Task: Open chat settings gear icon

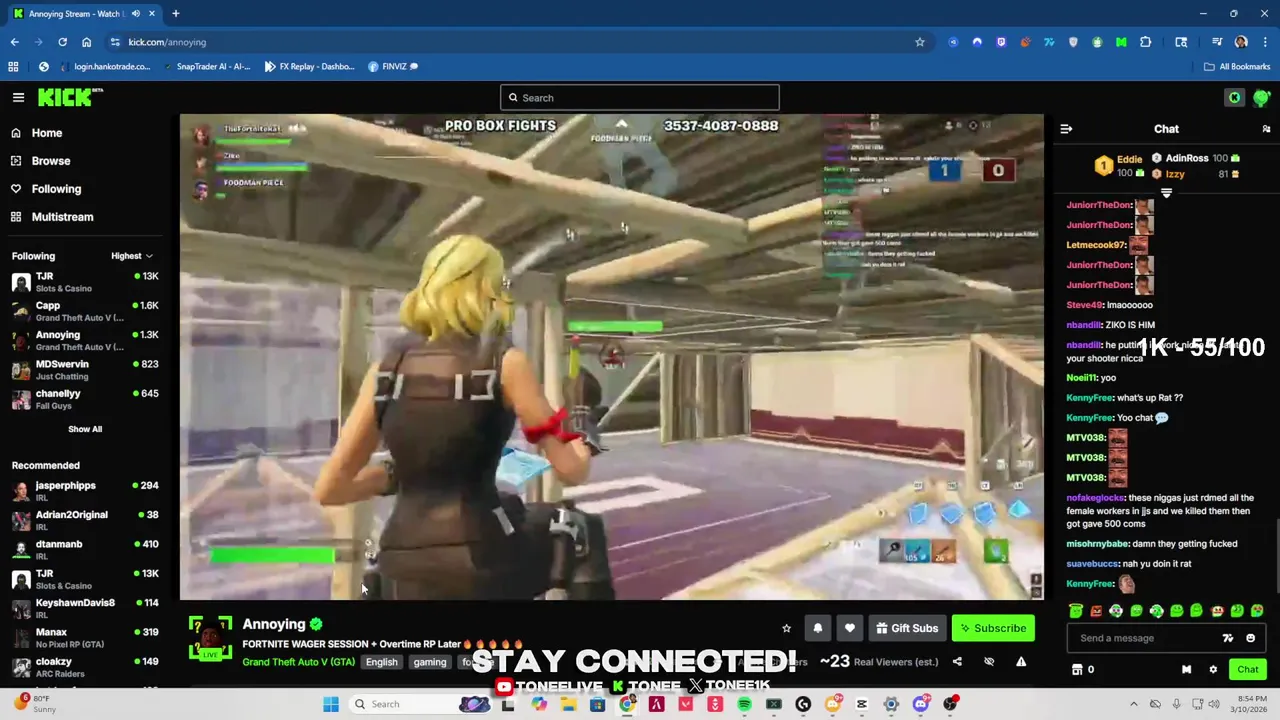Action: pos(1213,670)
